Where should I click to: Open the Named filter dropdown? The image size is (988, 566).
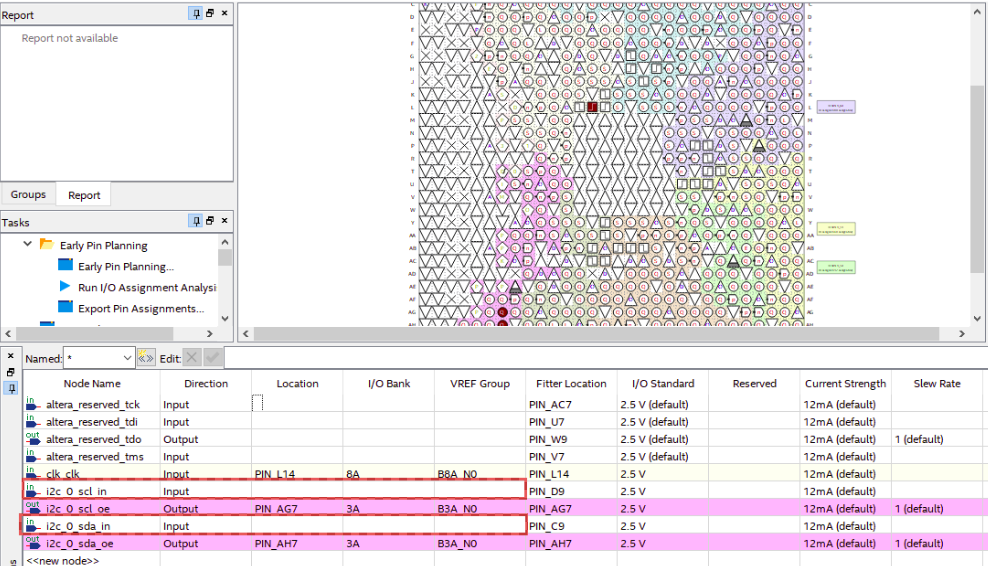(126, 357)
